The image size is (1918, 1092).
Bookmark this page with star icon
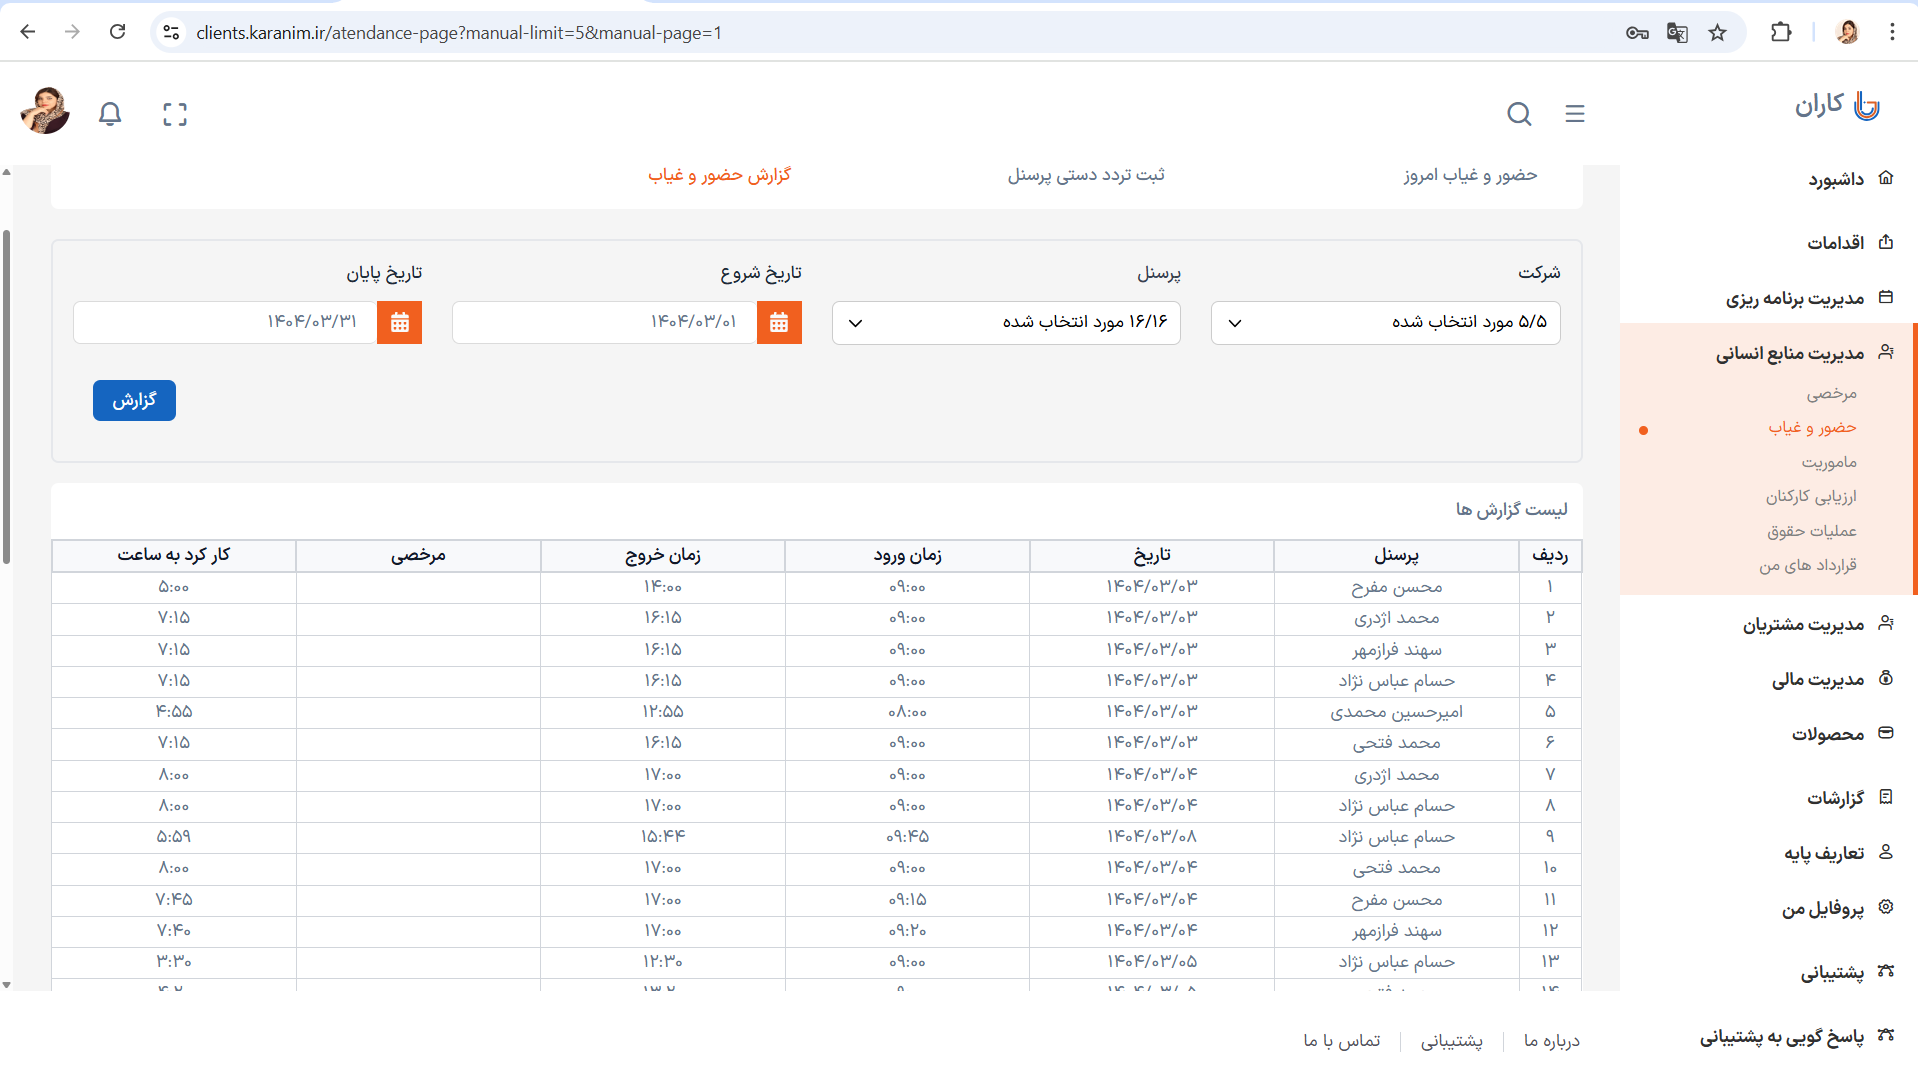1717,33
